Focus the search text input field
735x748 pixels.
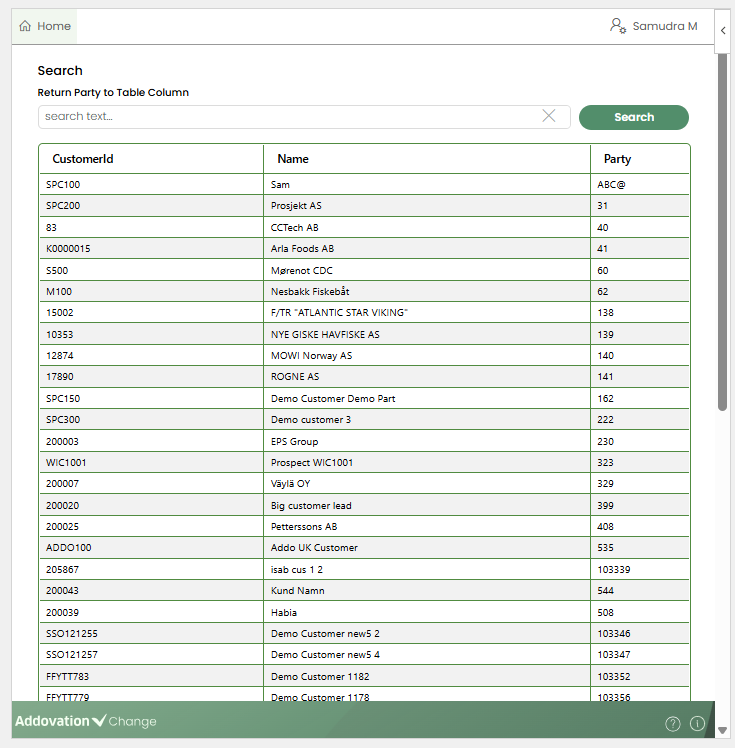(288, 117)
